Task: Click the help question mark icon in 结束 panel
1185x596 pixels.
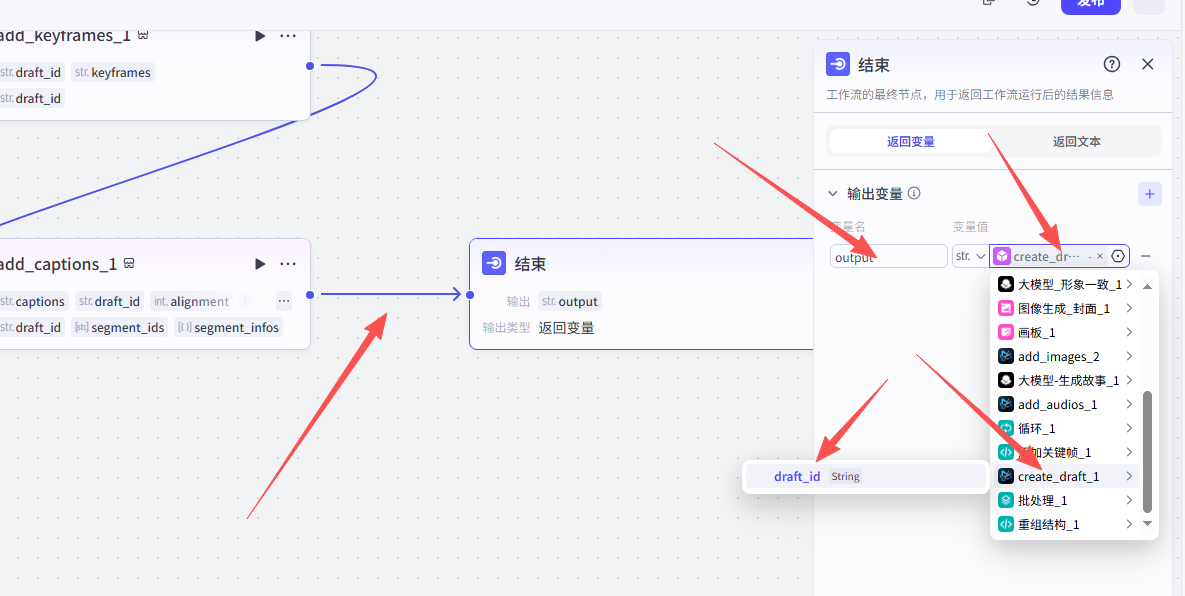Action: pyautogui.click(x=1111, y=64)
